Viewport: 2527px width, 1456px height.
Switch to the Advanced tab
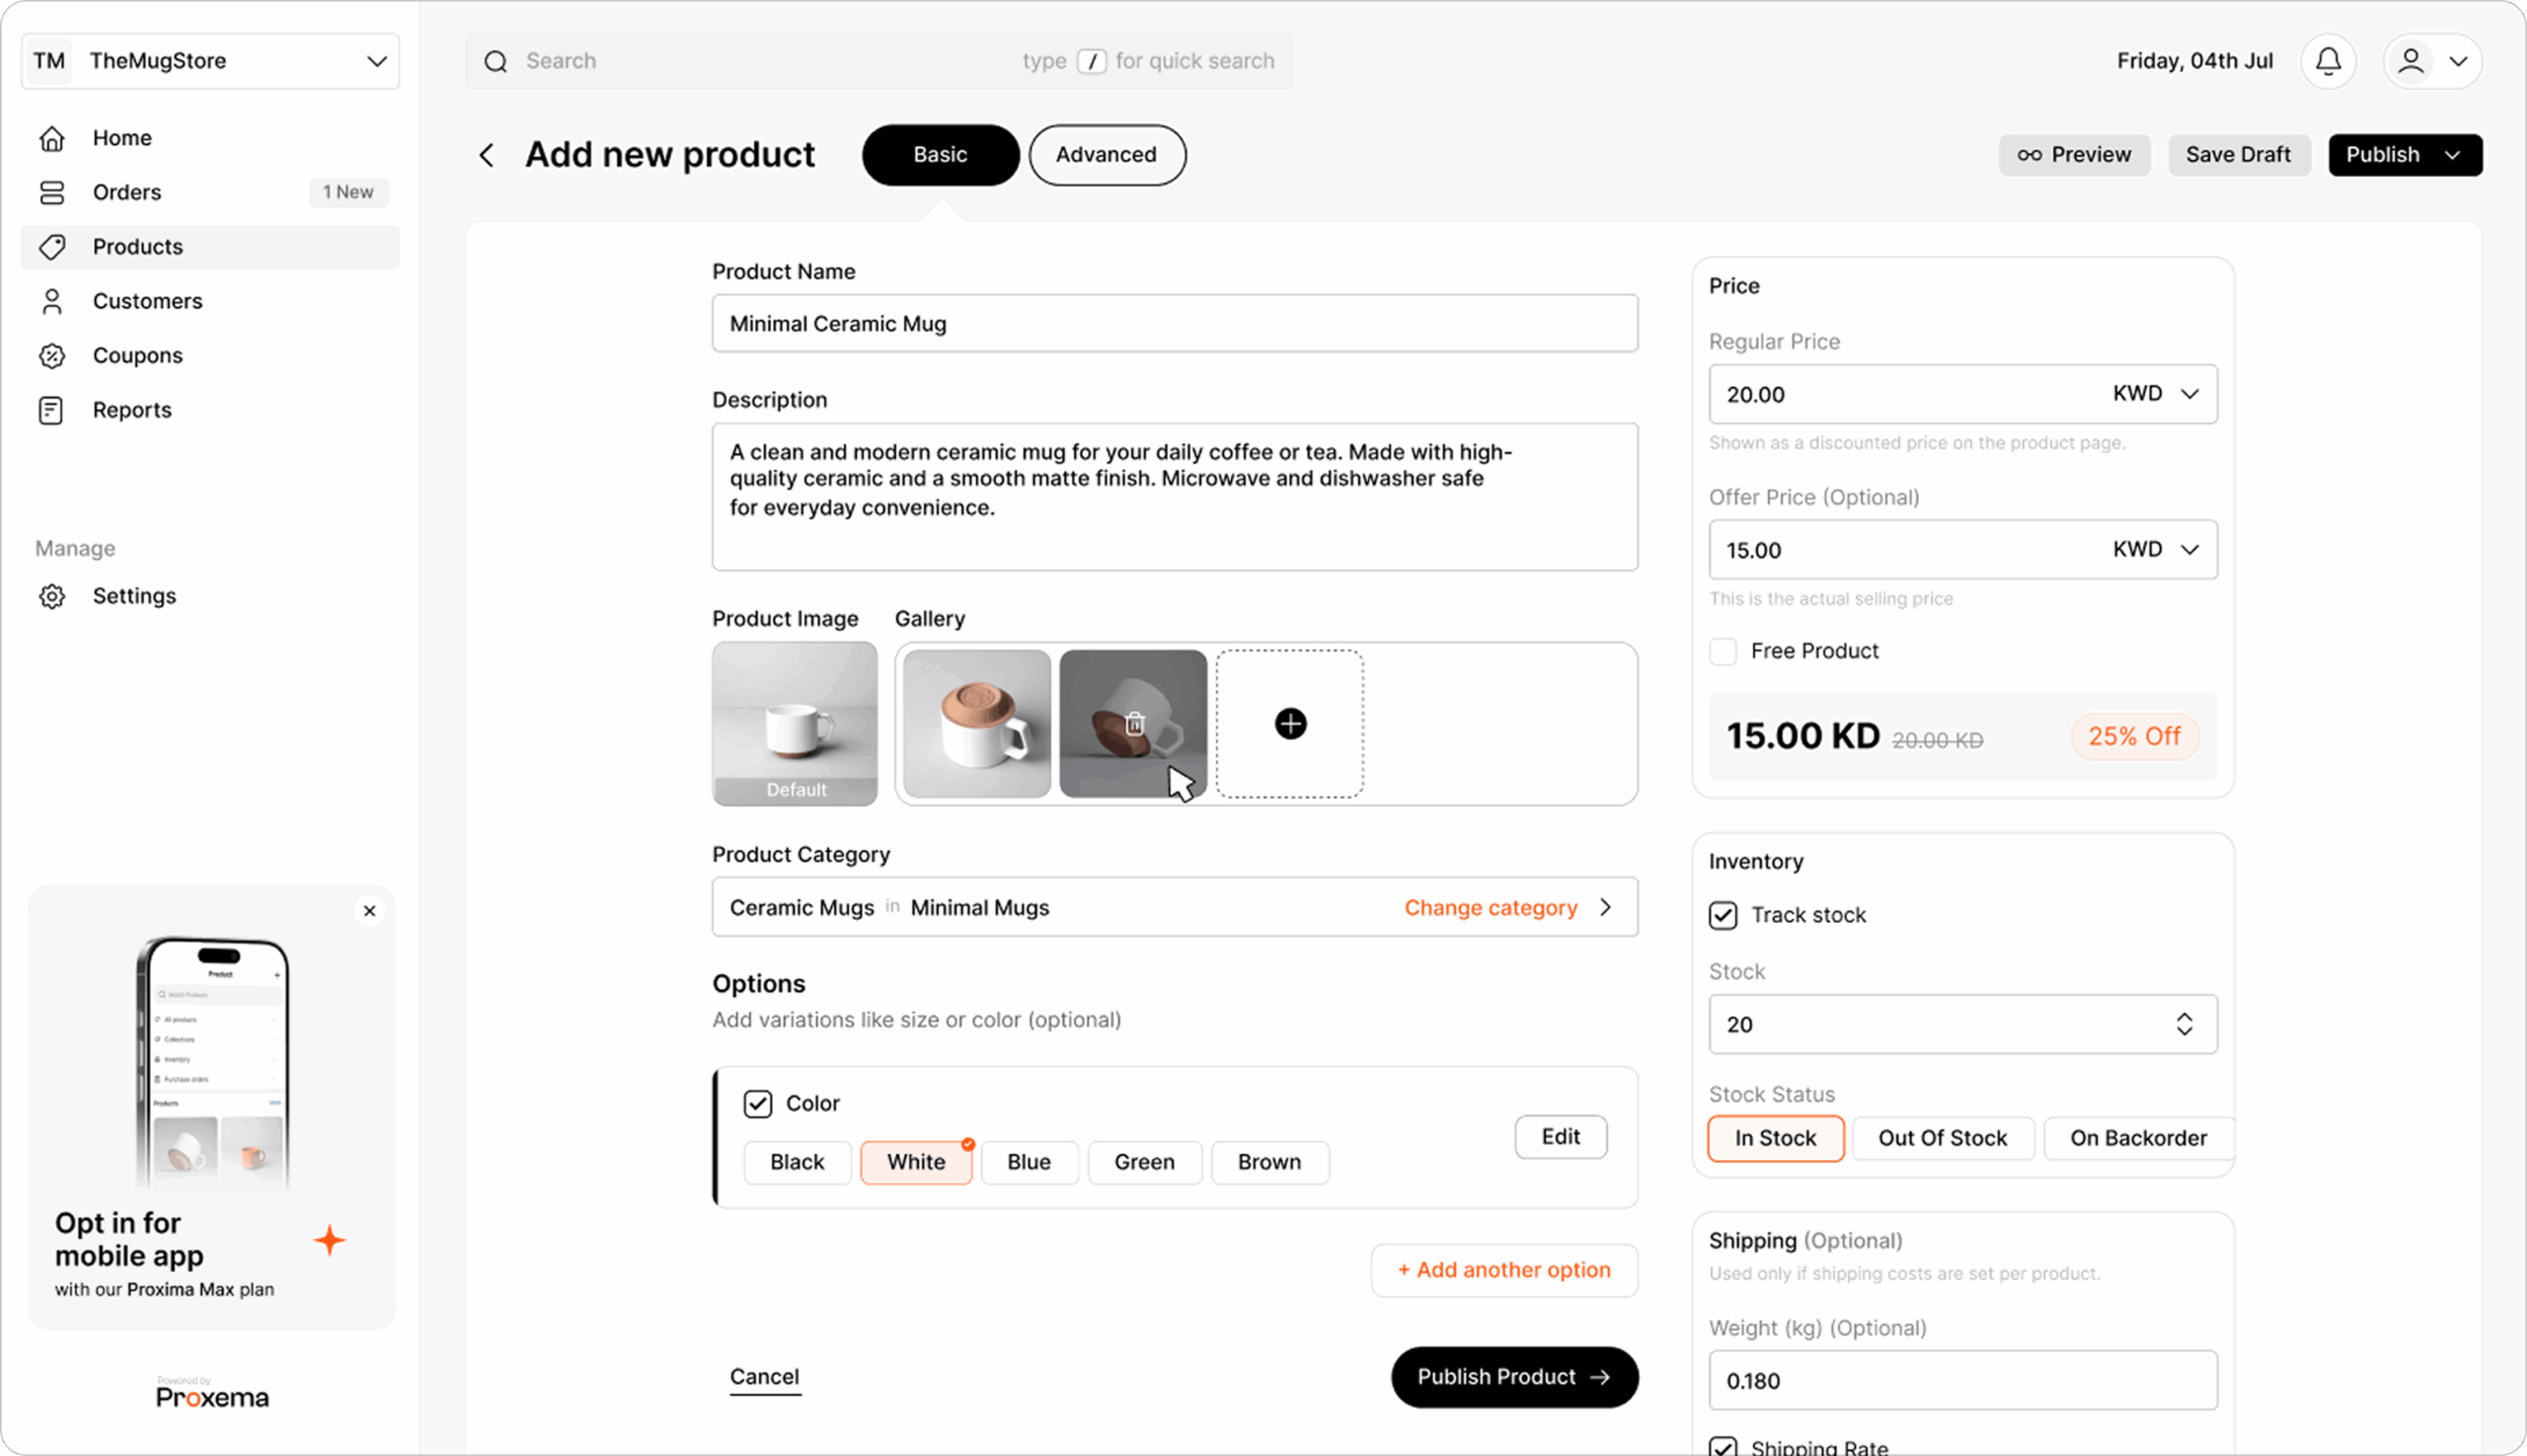(1107, 155)
